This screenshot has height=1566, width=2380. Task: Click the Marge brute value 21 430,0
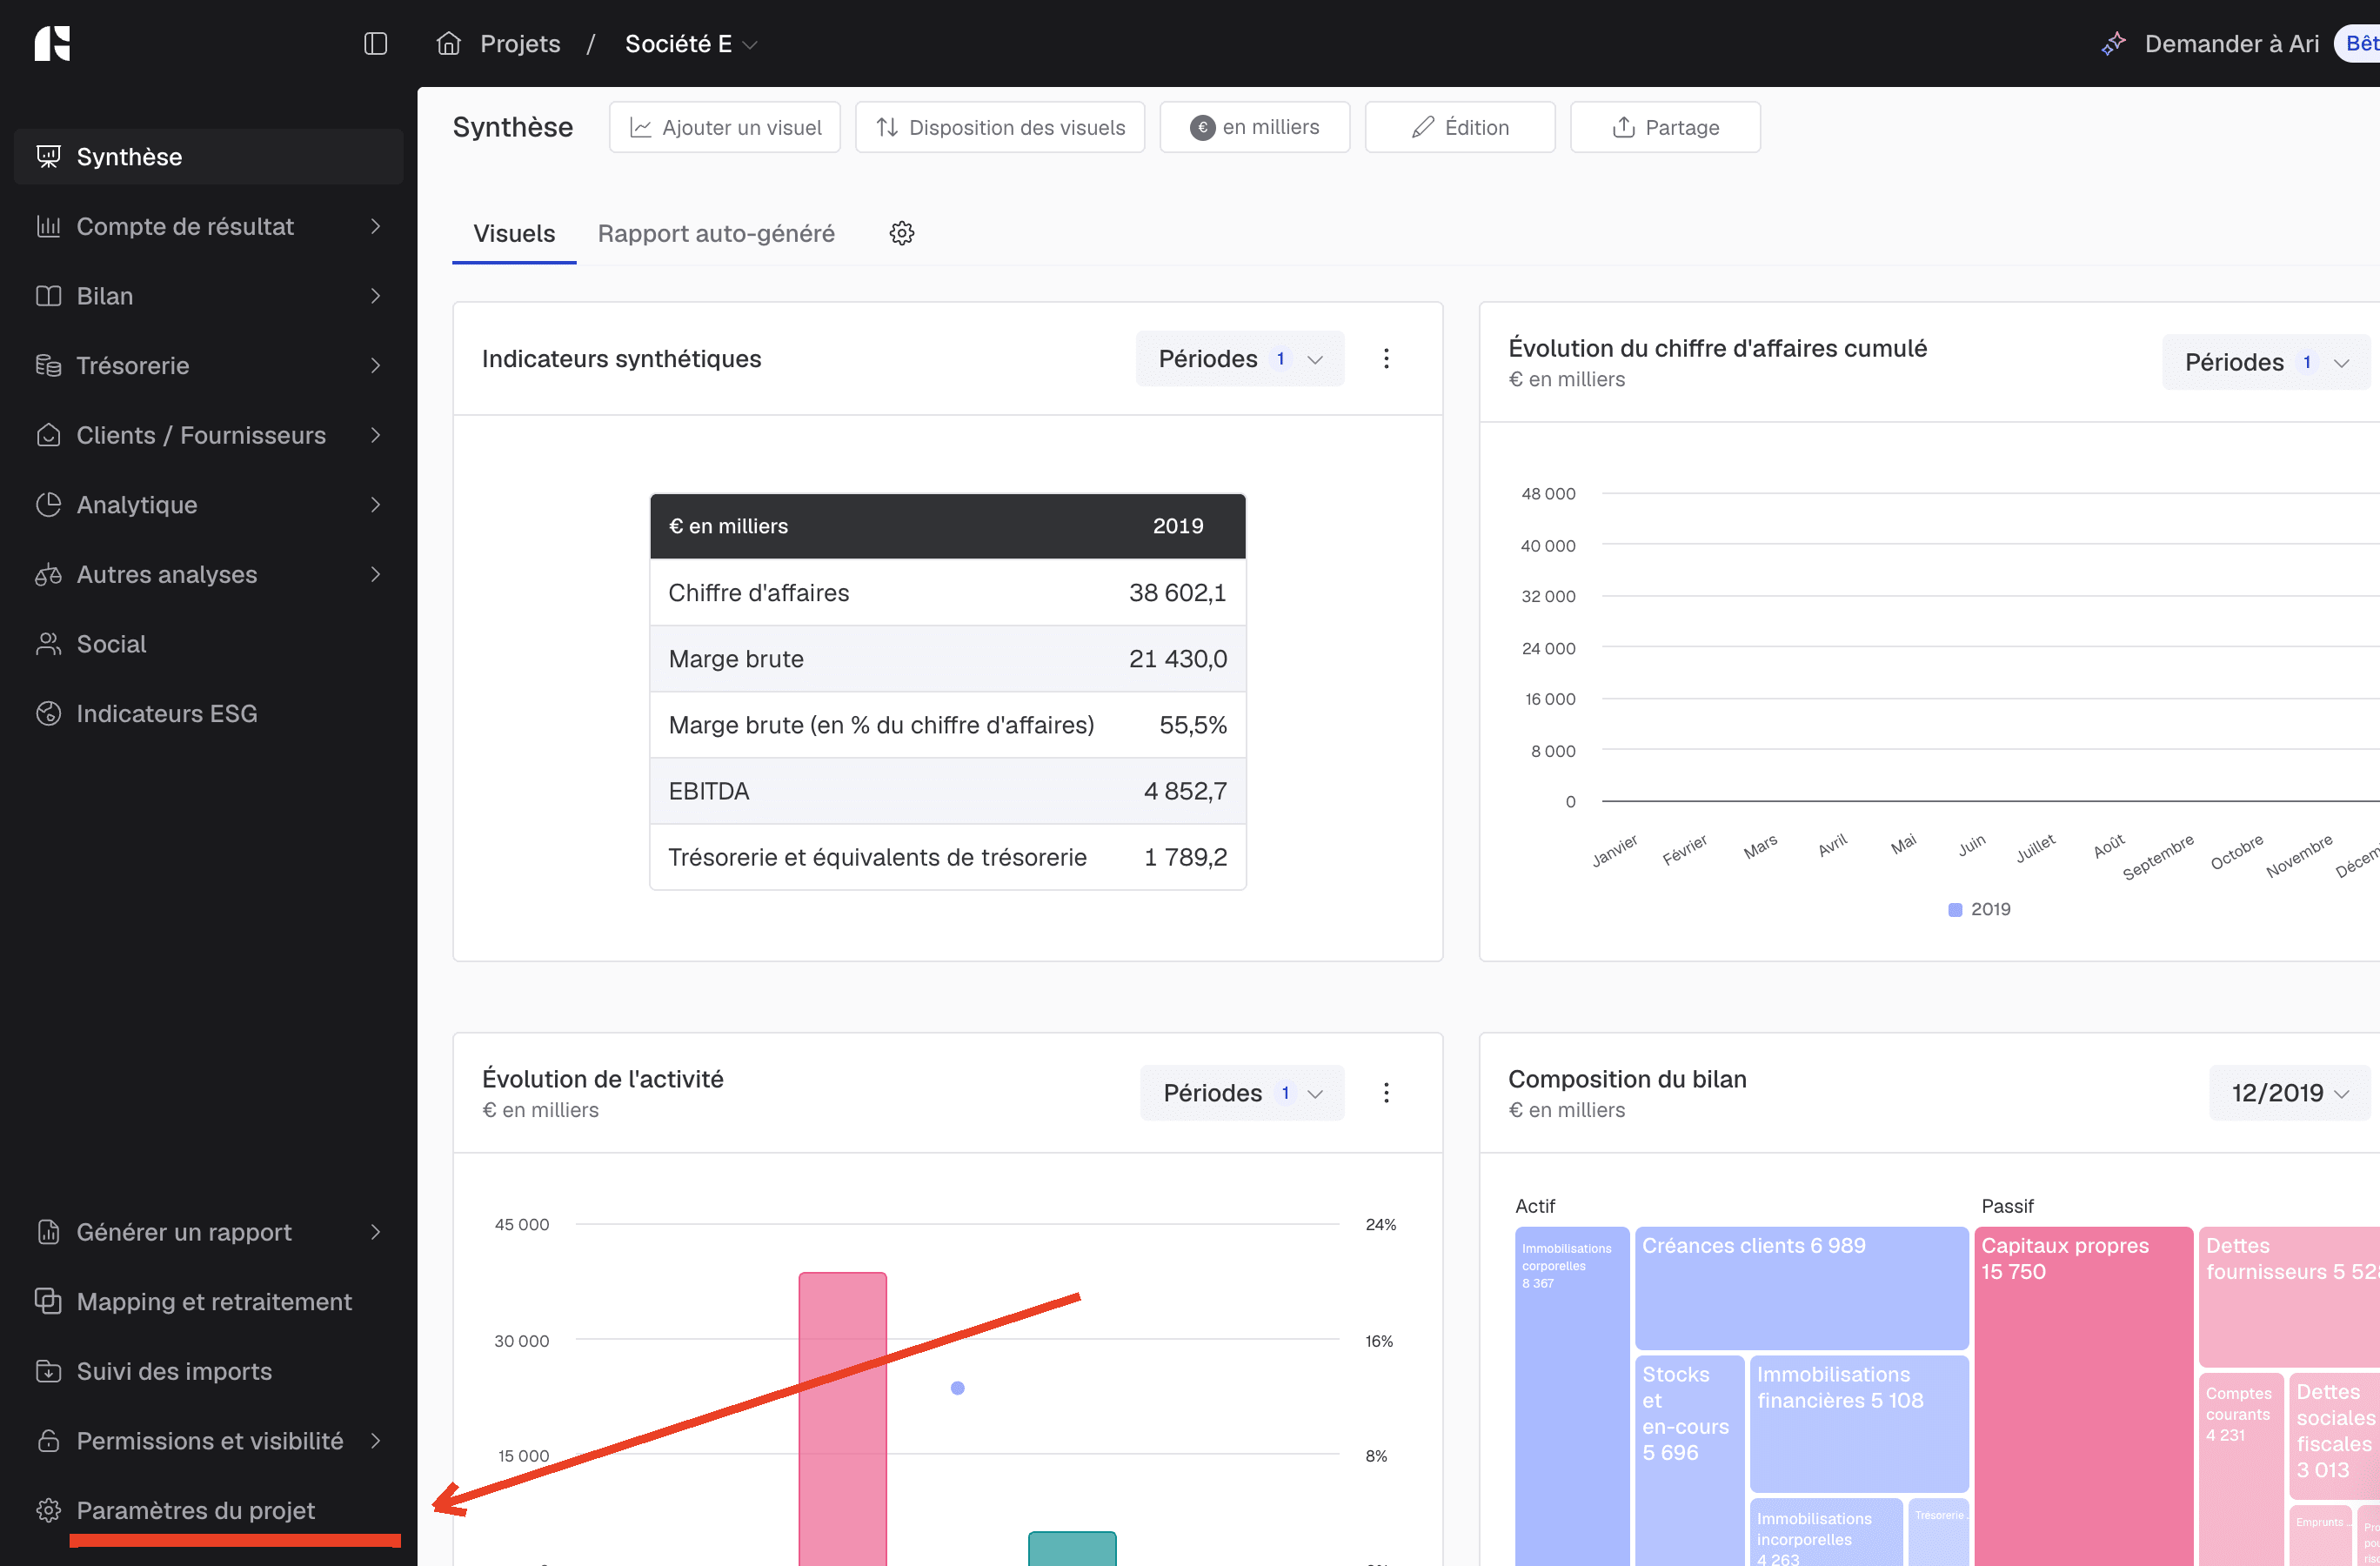pos(1178,658)
